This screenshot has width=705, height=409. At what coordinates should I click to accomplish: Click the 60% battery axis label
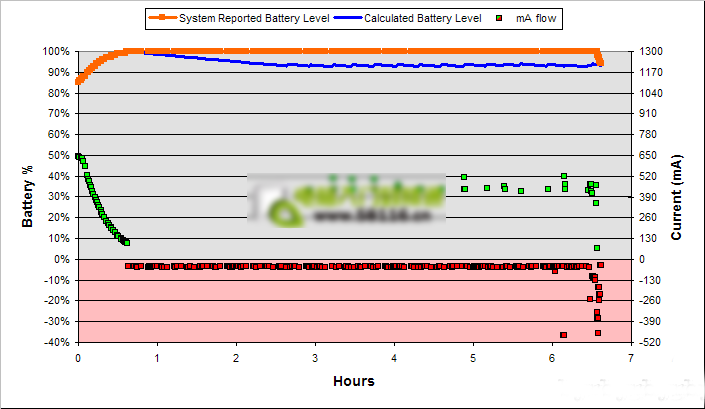[x=58, y=134]
